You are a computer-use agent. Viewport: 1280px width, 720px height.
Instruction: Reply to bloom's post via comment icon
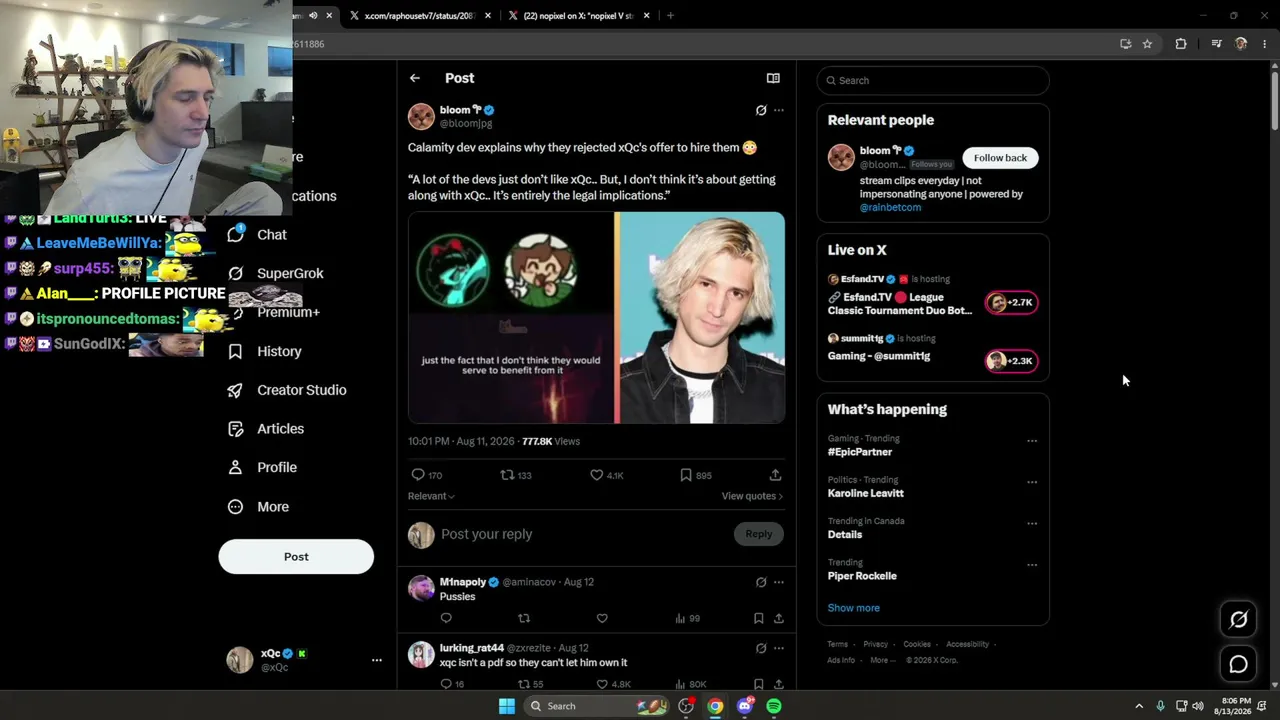(418, 475)
